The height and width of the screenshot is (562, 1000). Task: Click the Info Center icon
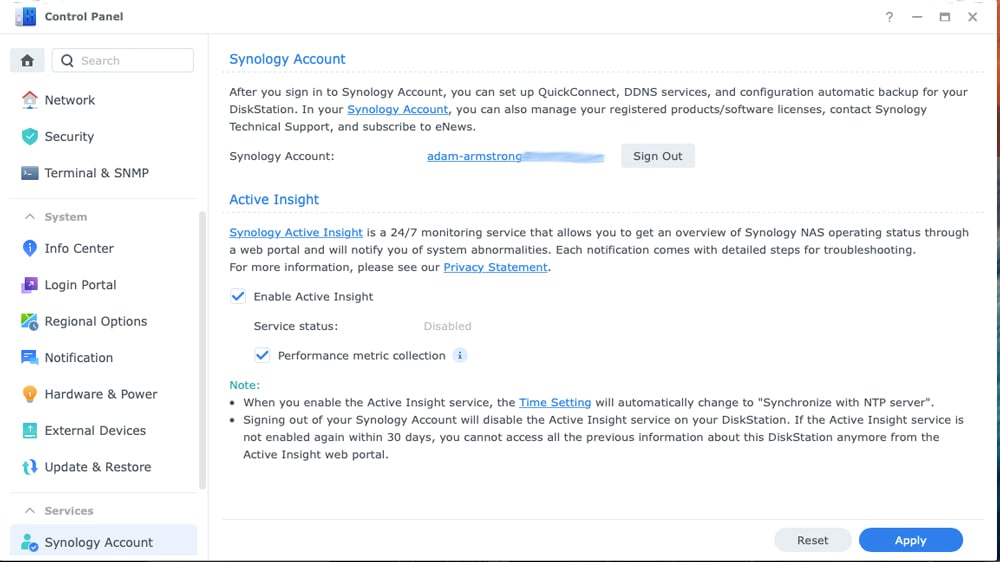[x=29, y=248]
